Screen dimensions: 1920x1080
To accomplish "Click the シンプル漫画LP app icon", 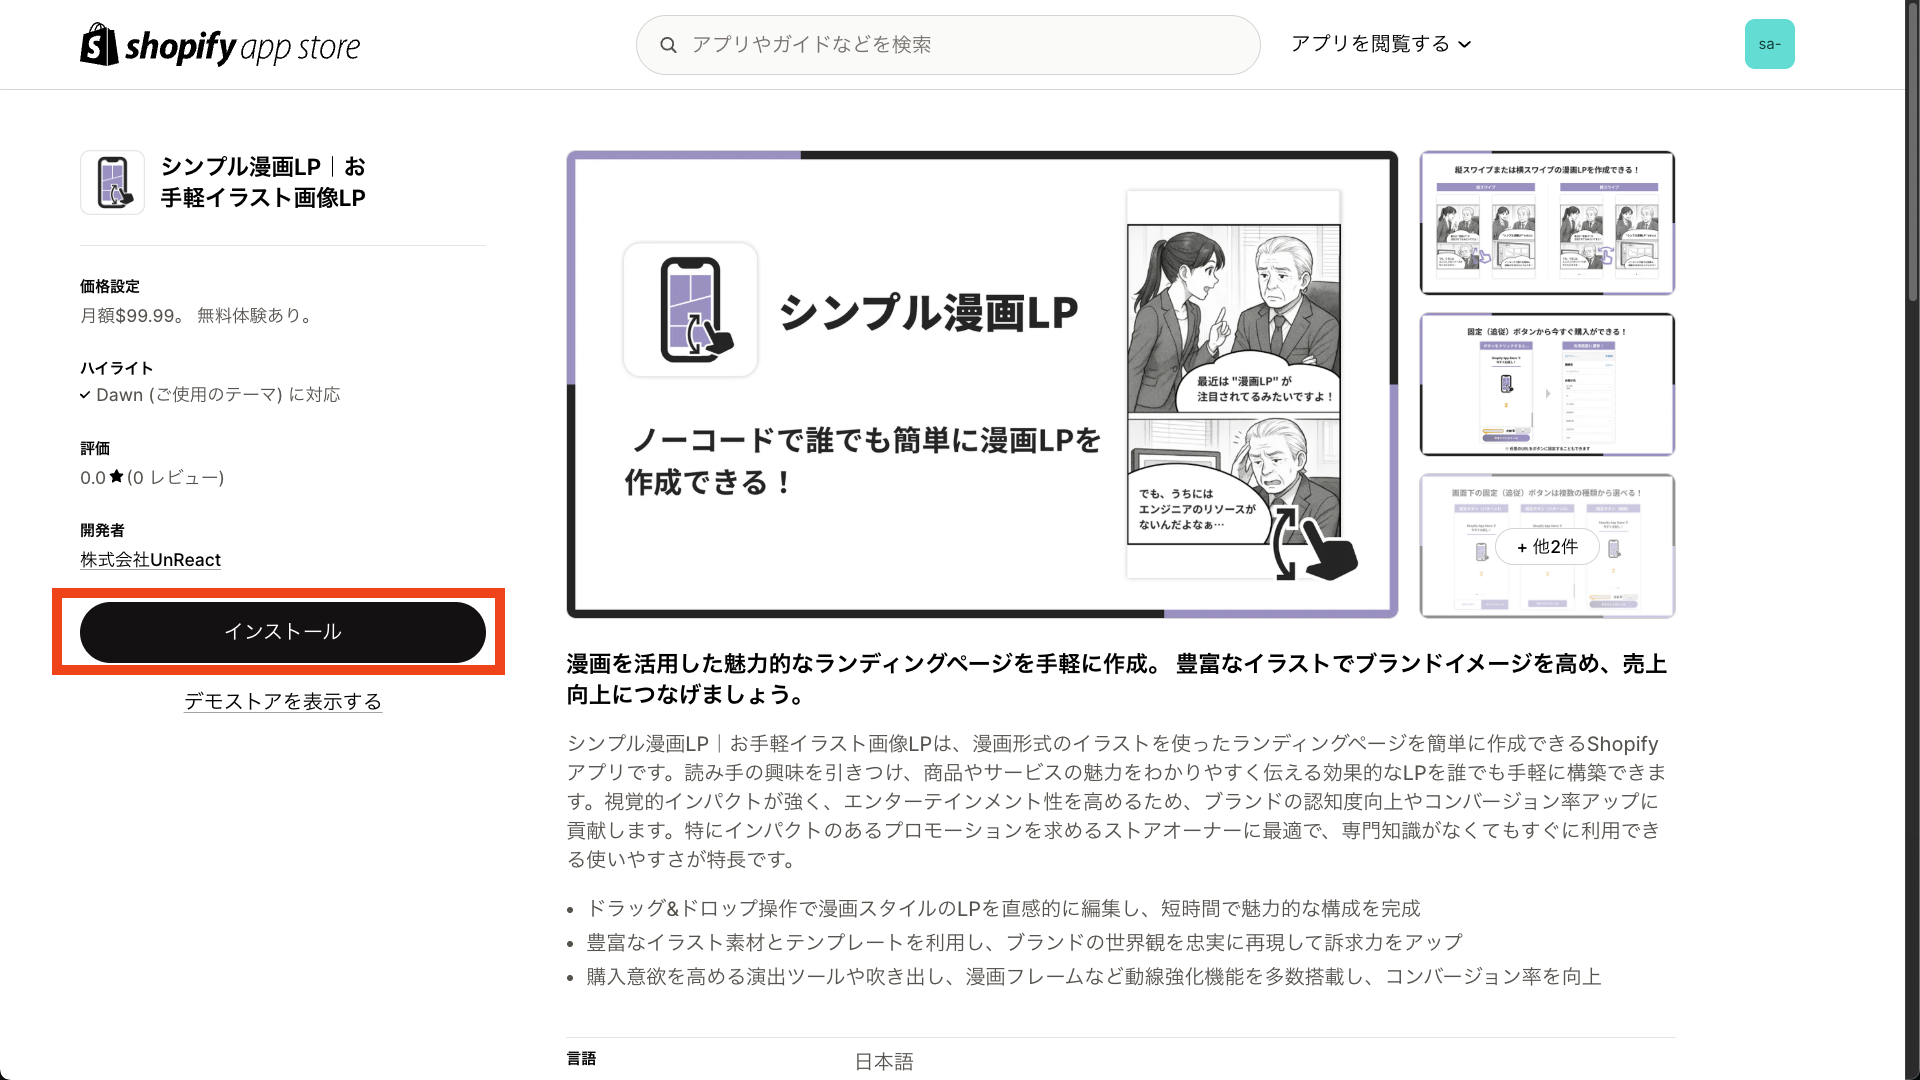I will [113, 182].
